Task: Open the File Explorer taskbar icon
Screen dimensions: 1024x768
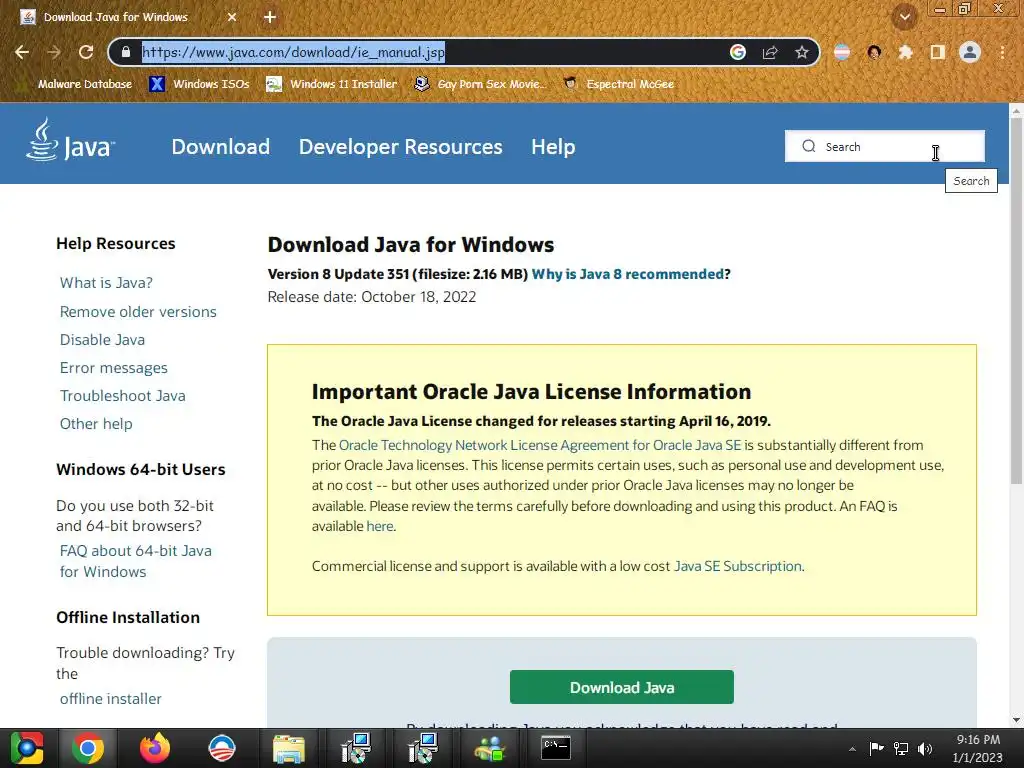Action: [289, 748]
